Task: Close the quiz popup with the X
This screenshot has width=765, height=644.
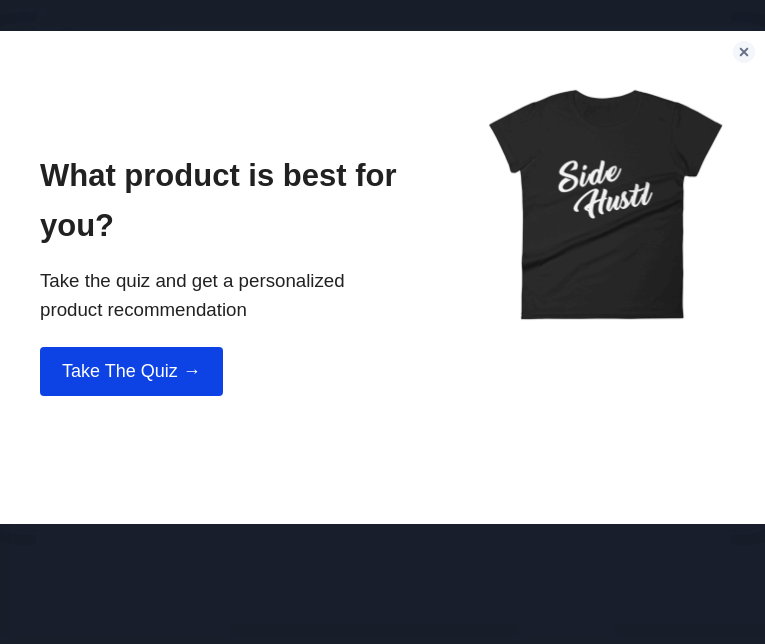Action: (744, 52)
